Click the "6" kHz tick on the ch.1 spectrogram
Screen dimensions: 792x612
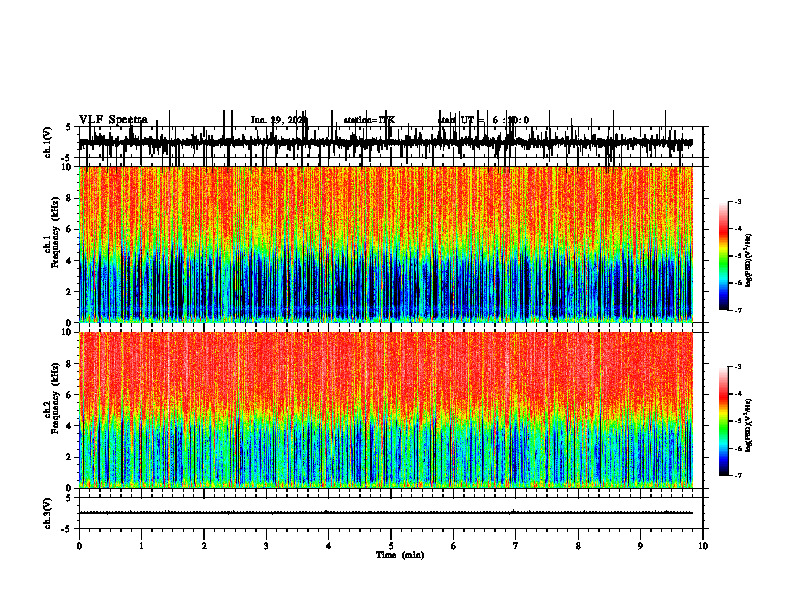71,229
